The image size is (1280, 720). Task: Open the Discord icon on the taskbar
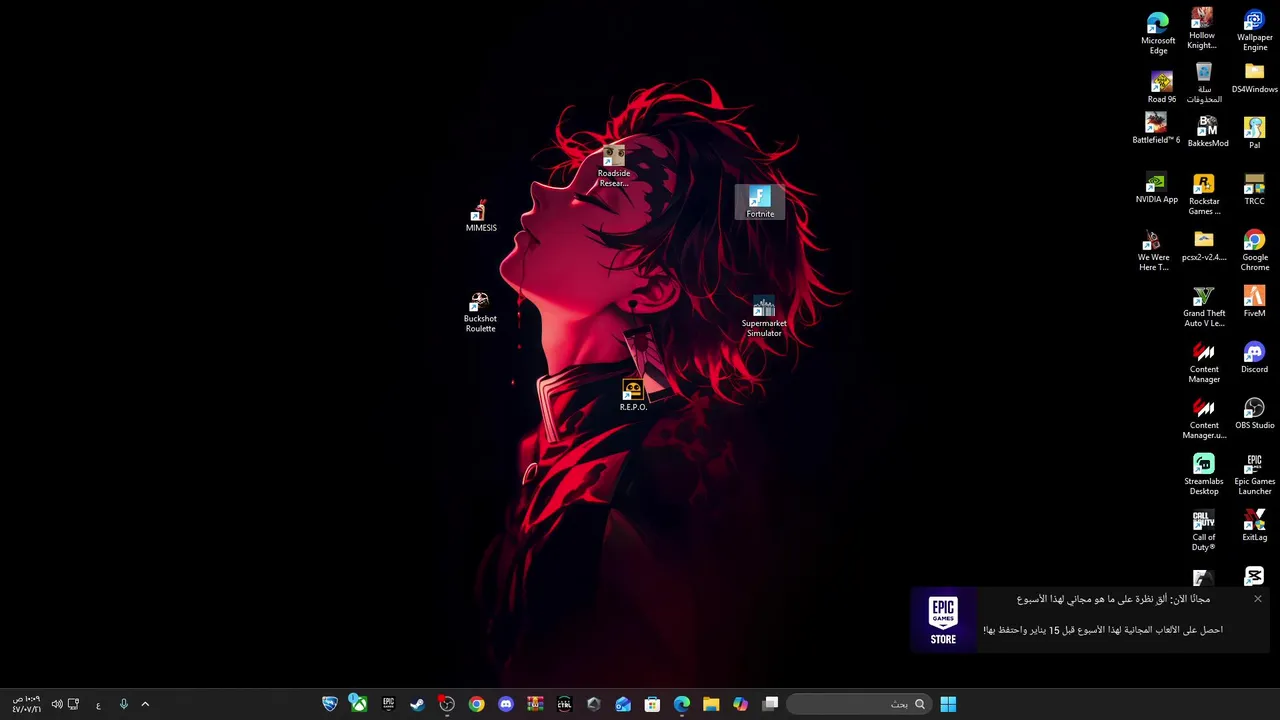[x=506, y=704]
